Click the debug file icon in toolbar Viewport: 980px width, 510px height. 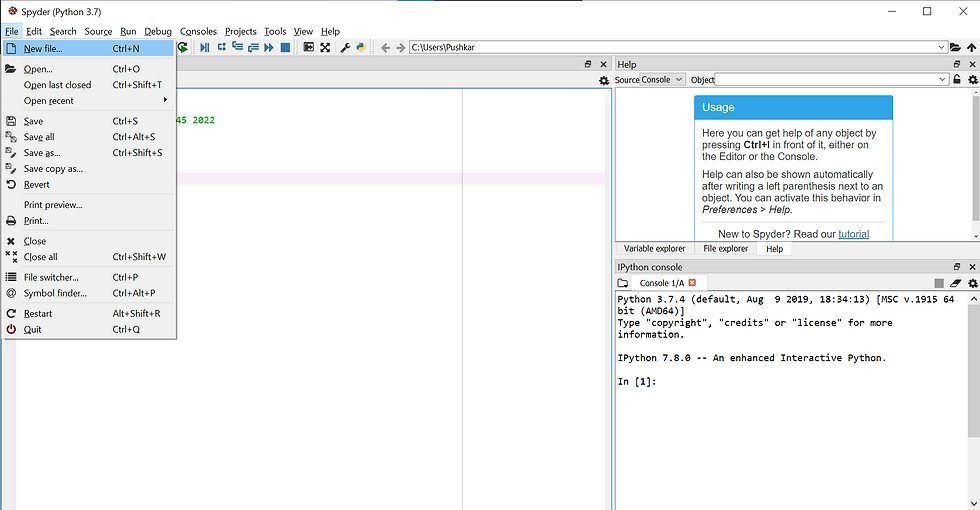(204, 48)
